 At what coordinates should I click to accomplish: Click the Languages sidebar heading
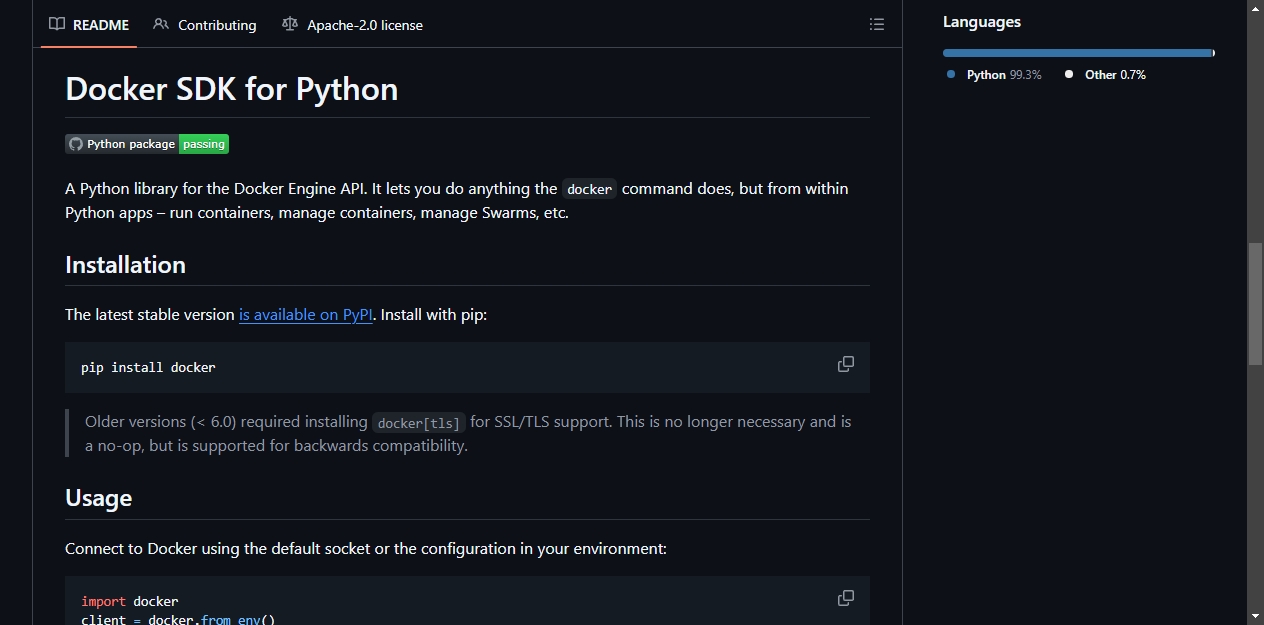coord(982,22)
